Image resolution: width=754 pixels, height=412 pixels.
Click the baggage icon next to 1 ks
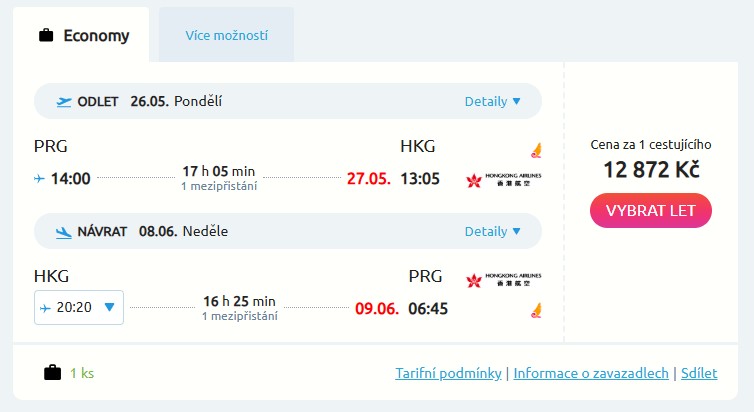[52, 373]
